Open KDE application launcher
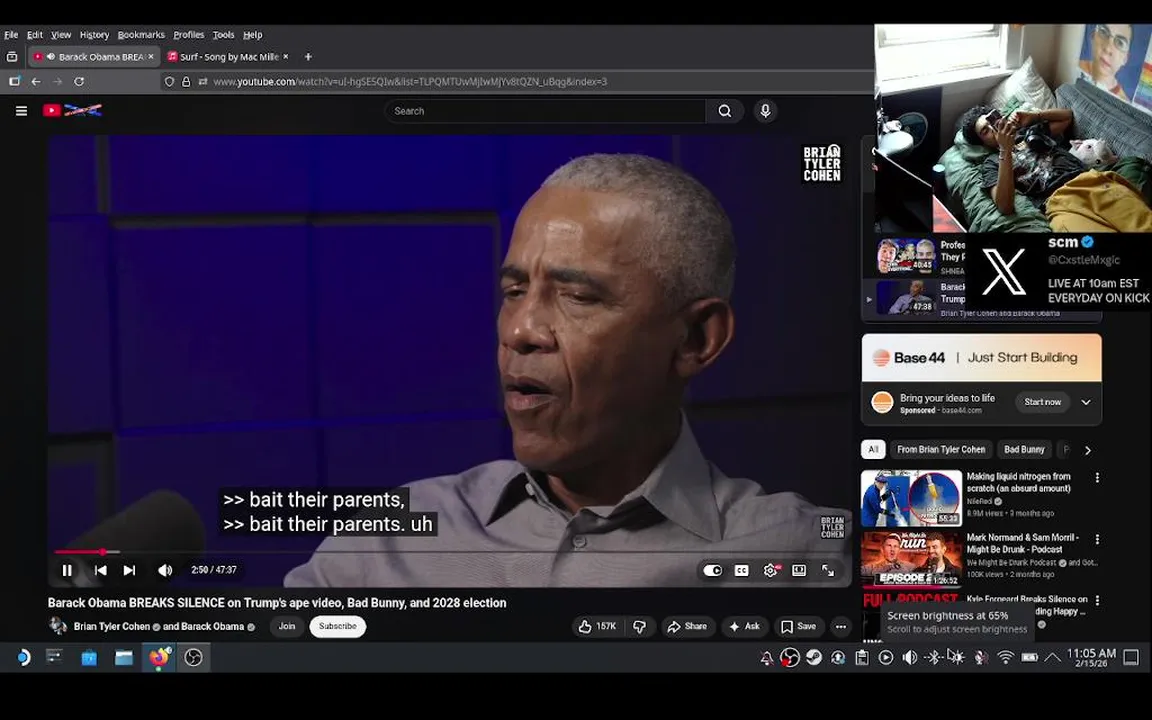1152x720 pixels. (23, 657)
